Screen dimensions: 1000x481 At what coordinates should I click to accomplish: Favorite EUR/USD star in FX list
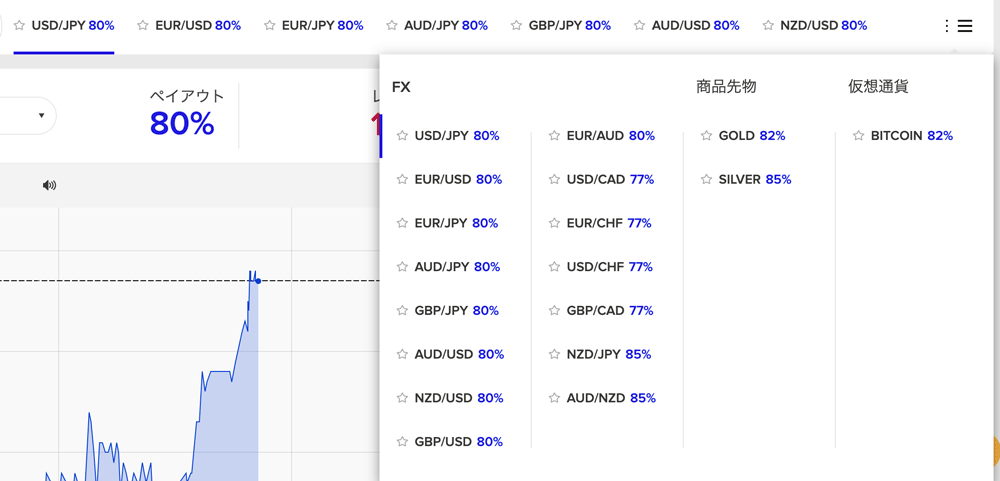pos(402,179)
